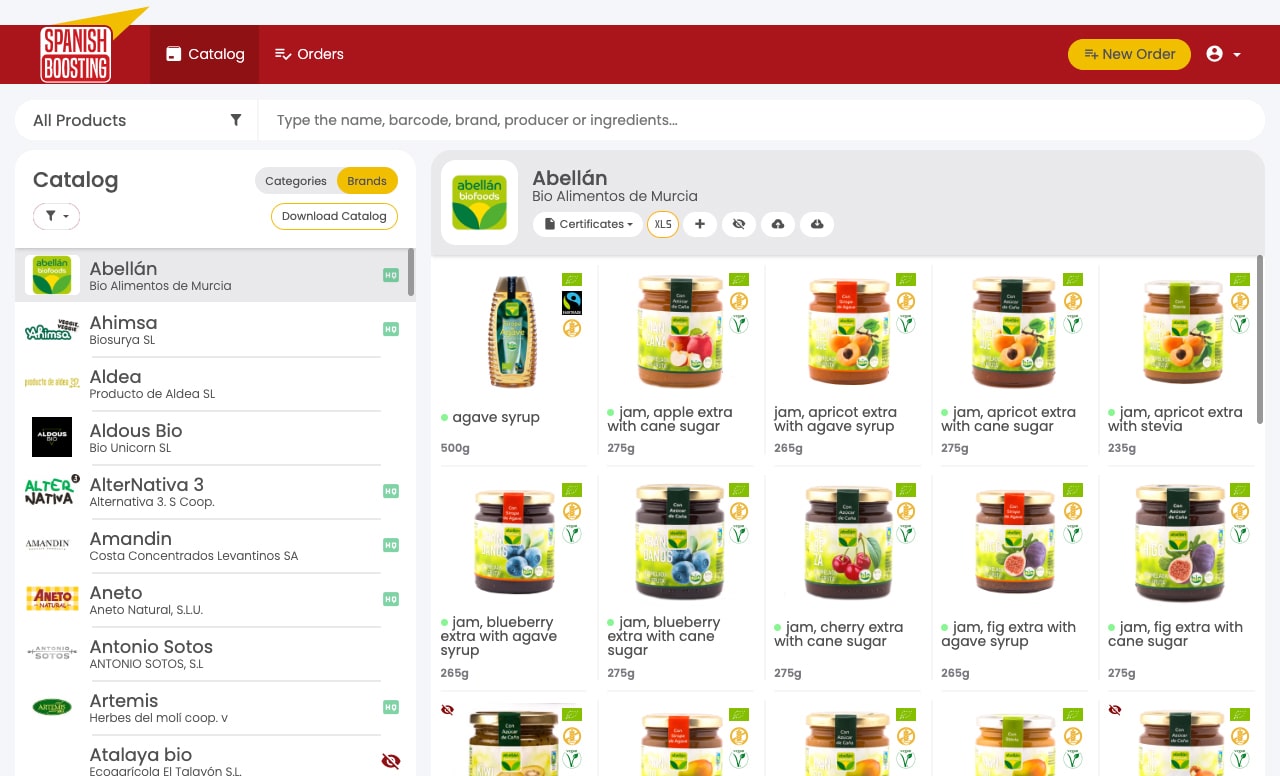The image size is (1280, 776).
Task: Click the product search input field
Action: 760,120
